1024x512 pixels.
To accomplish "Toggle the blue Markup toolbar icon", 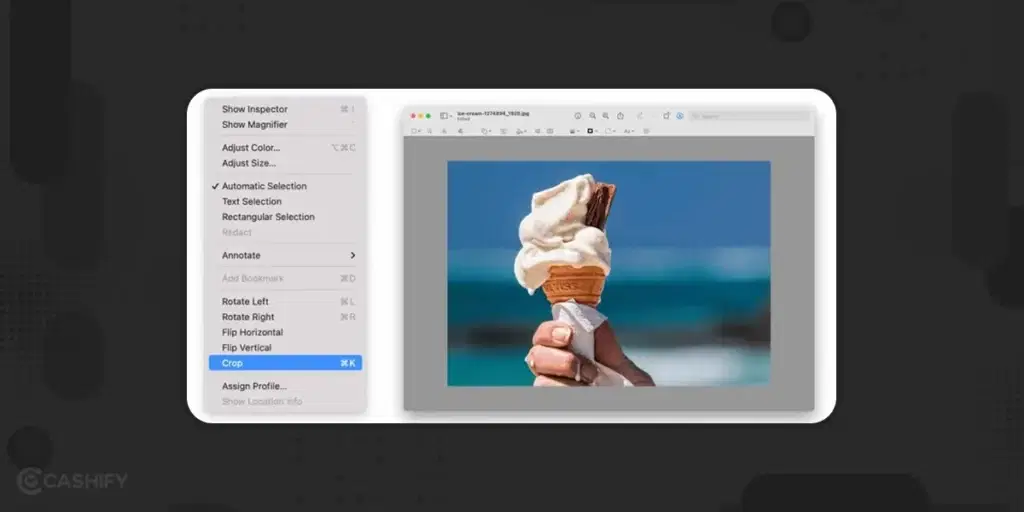I will coord(679,116).
